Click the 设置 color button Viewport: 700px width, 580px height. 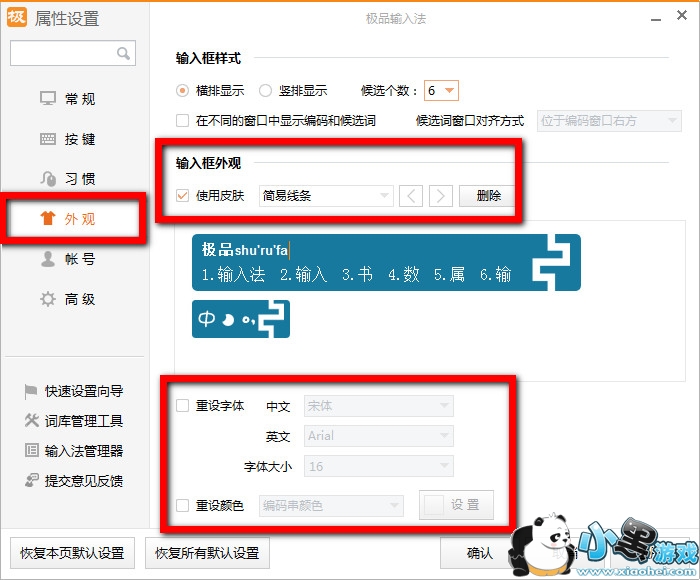pyautogui.click(x=456, y=505)
